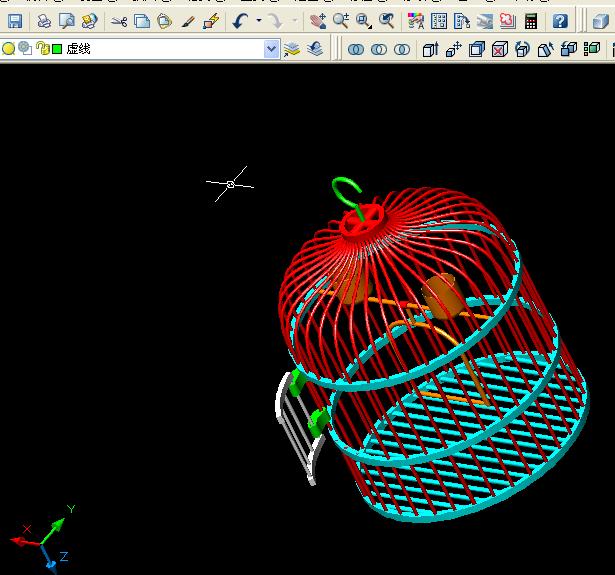Select the Intersect solids tool

[x=402, y=49]
